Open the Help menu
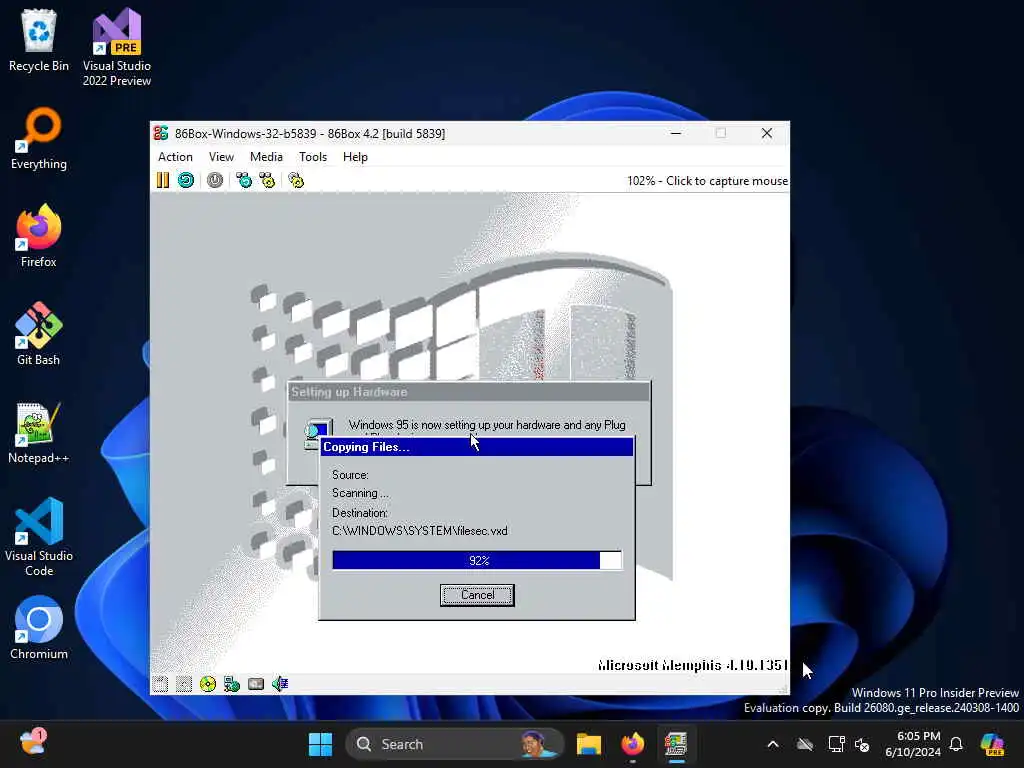This screenshot has height=768, width=1024. pyautogui.click(x=355, y=157)
